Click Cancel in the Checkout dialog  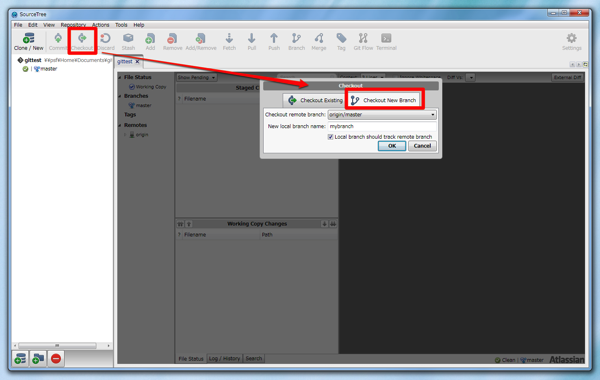(422, 146)
